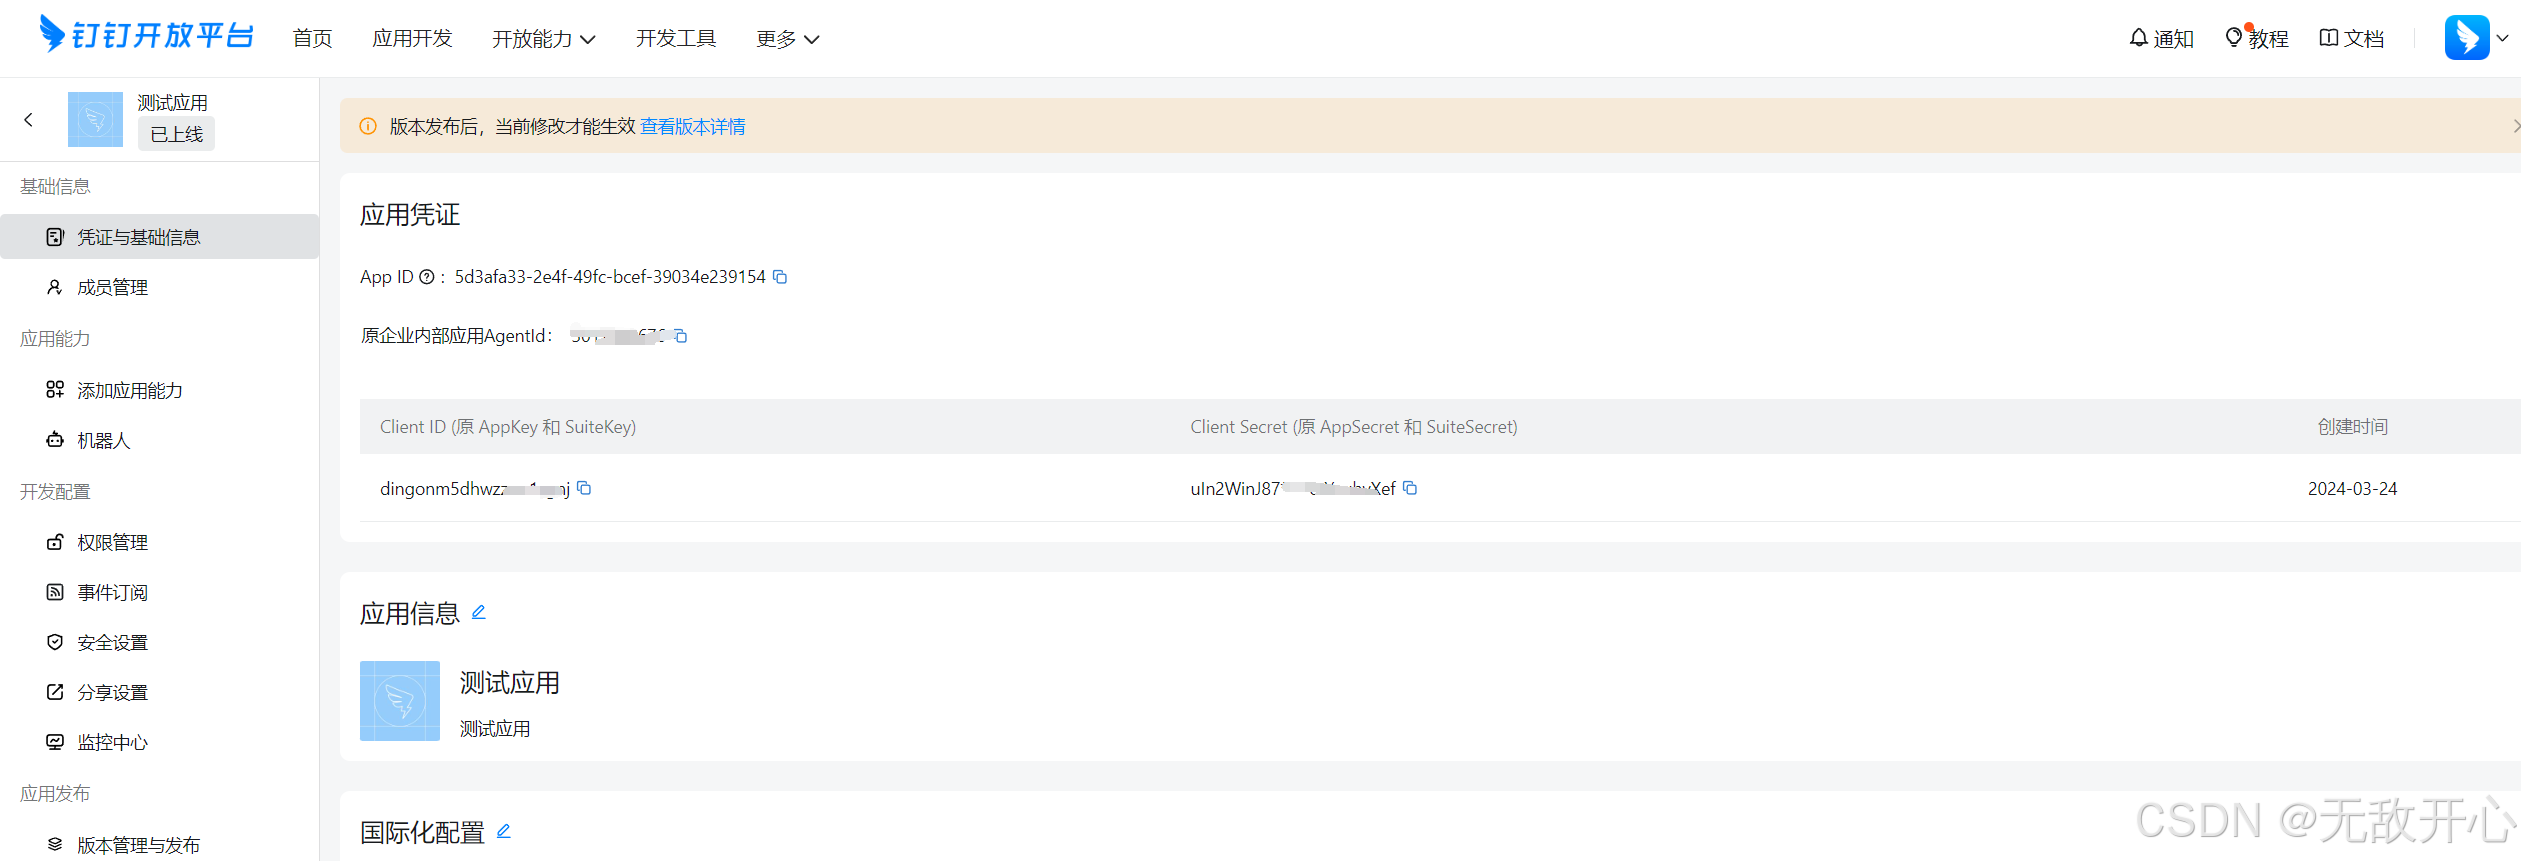Copy the Client Secret value
This screenshot has width=2521, height=861.
(x=1410, y=488)
